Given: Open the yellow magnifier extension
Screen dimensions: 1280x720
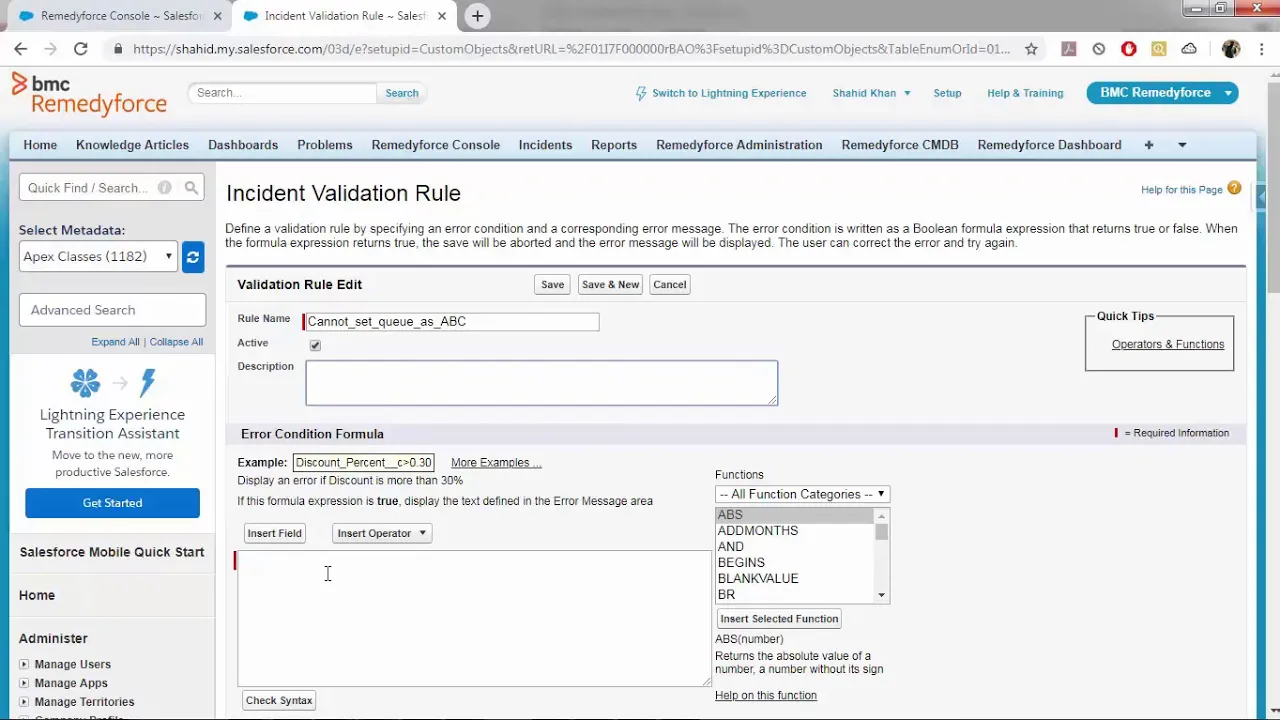Looking at the screenshot, I should 1159,49.
